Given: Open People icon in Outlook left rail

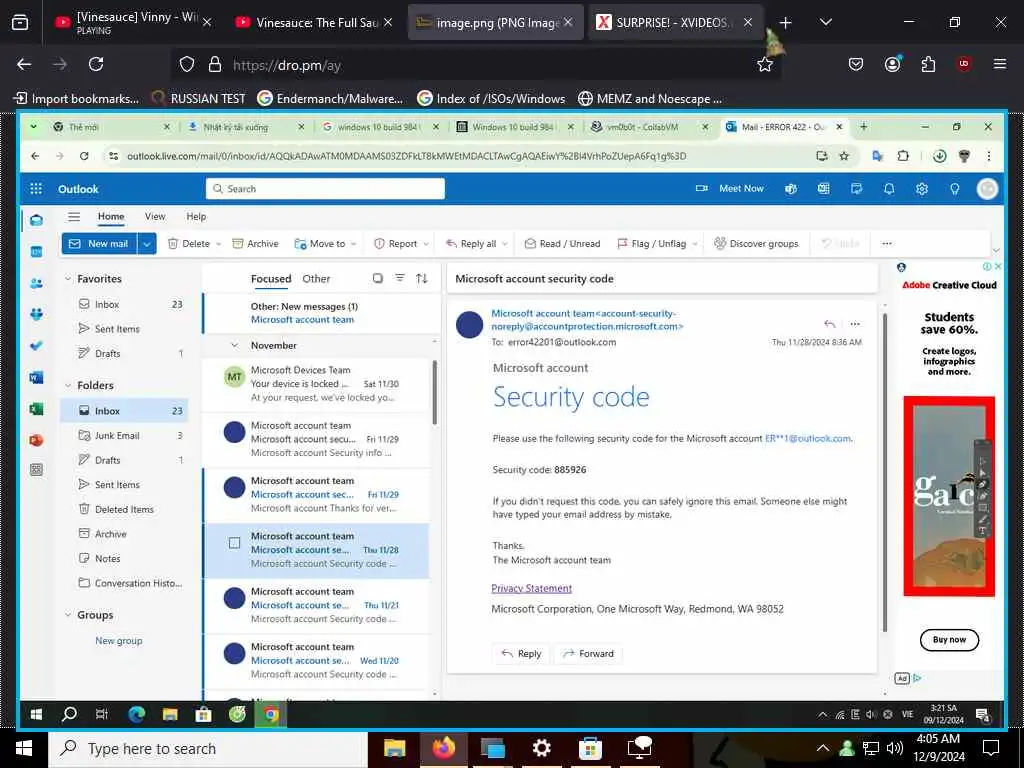Looking at the screenshot, I should pos(37,283).
